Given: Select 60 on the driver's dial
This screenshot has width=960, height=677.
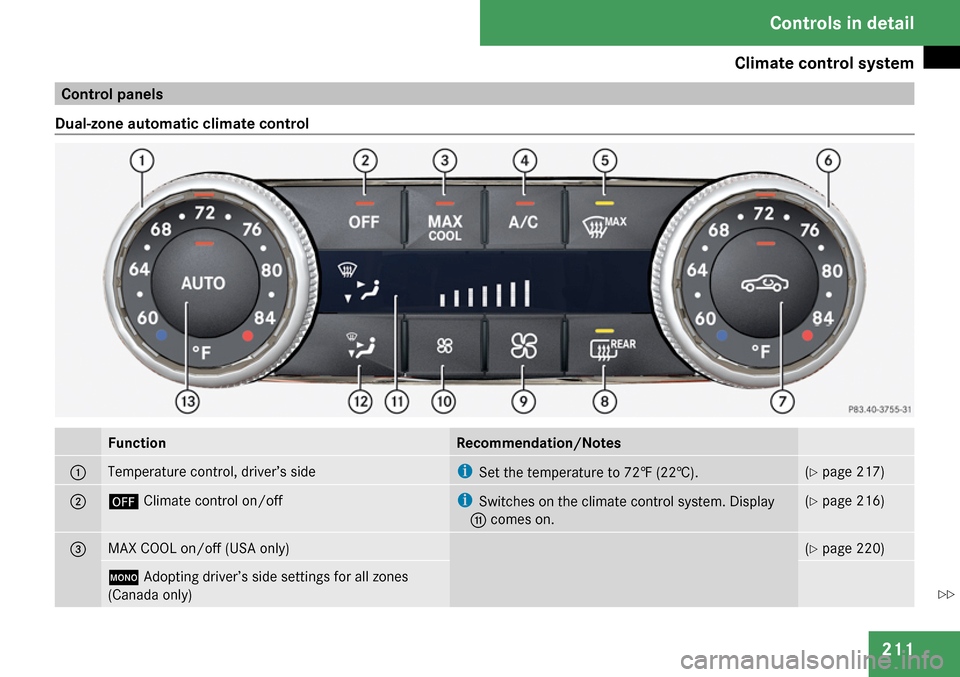Looking at the screenshot, I should [148, 318].
